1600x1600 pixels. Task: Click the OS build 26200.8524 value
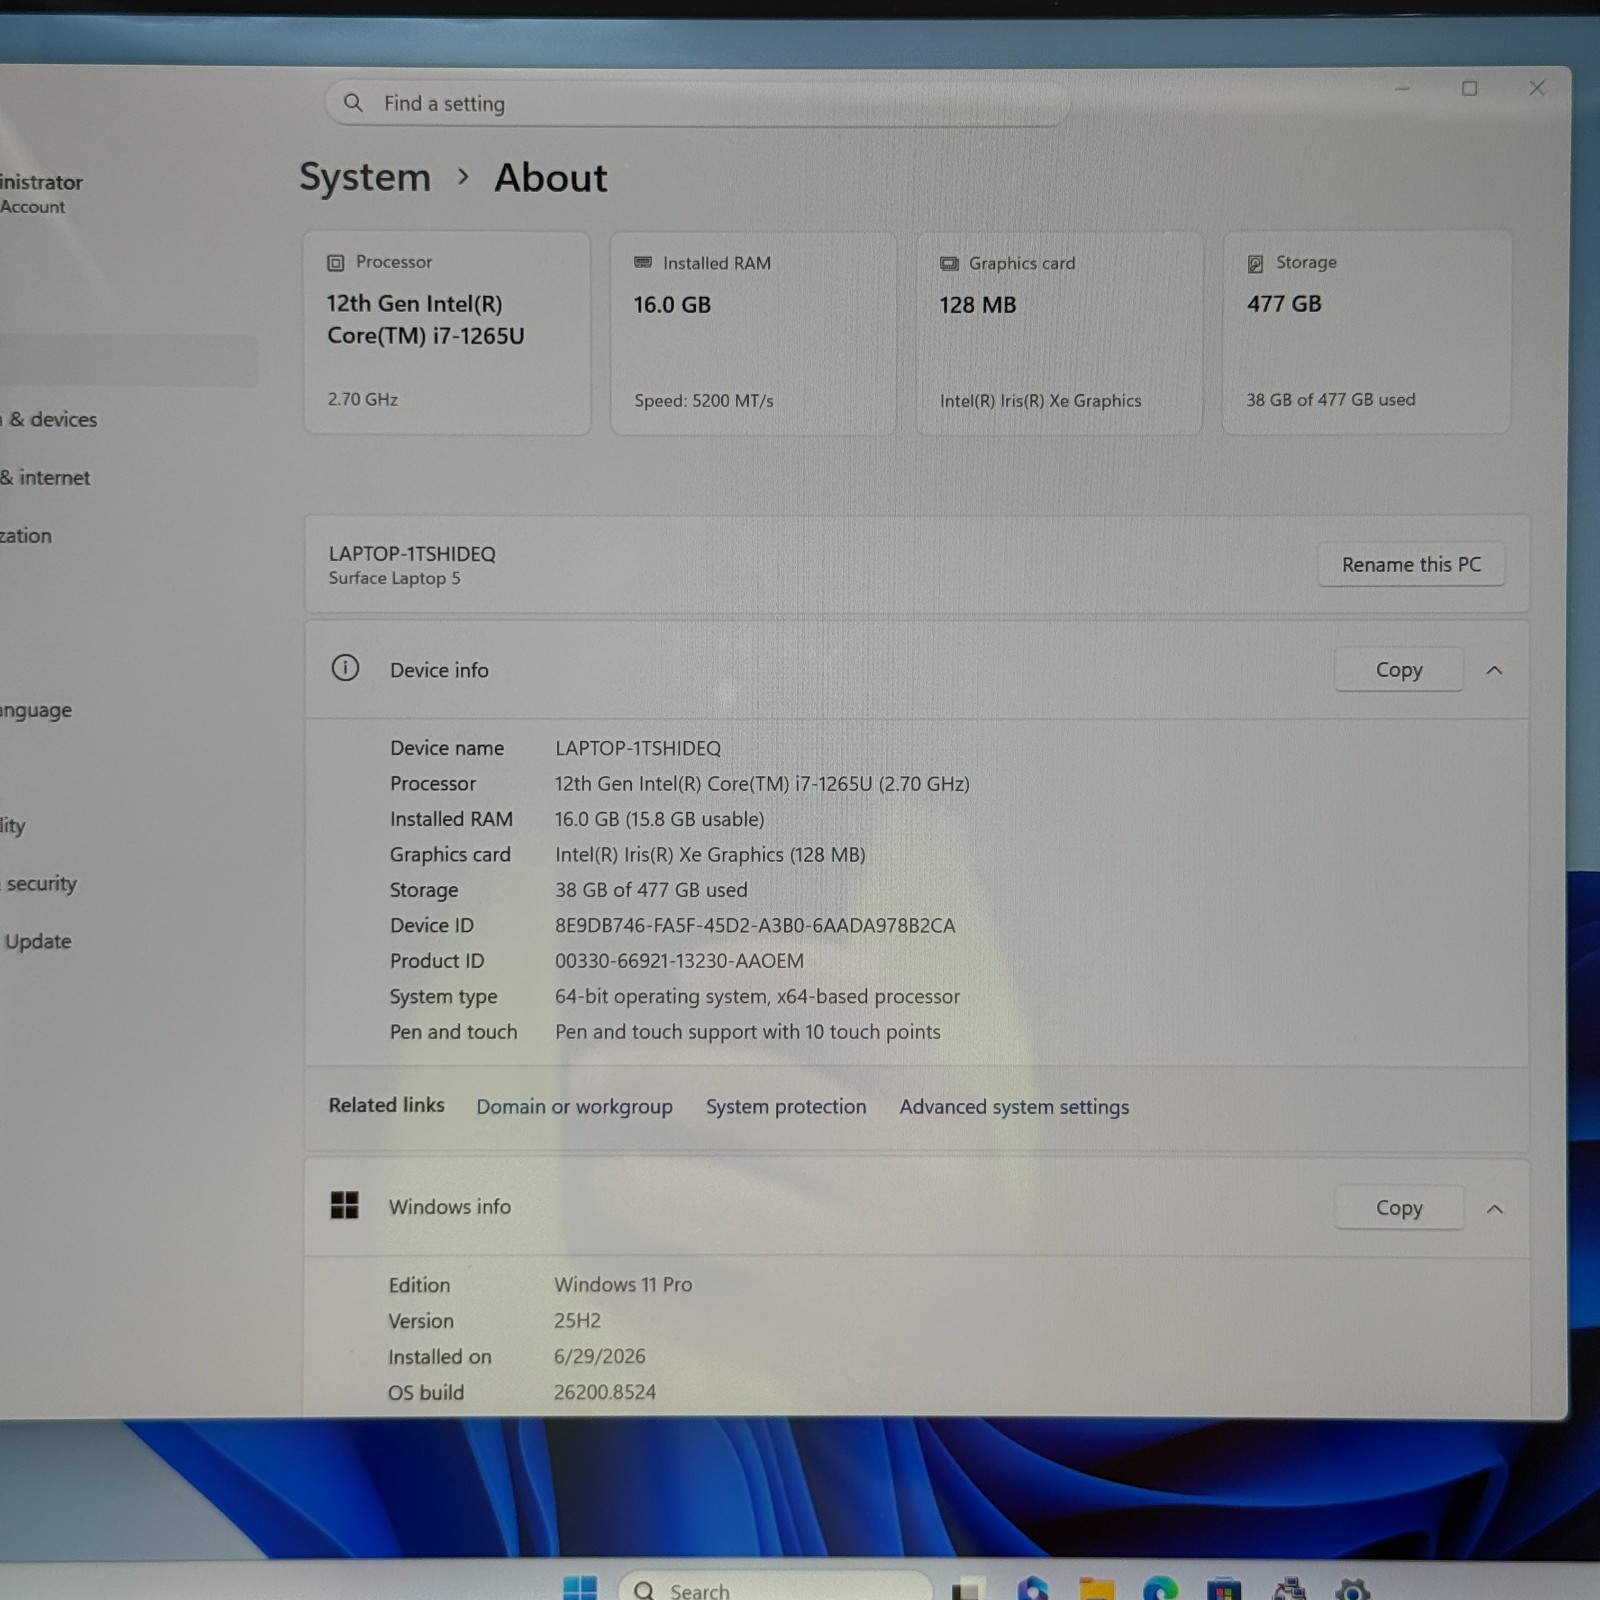point(605,1392)
